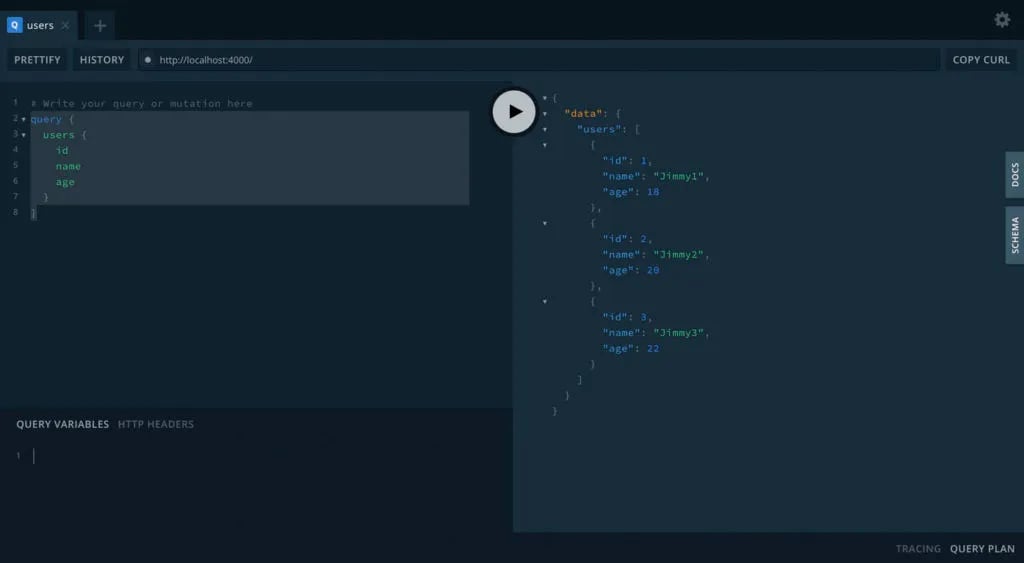The image size is (1024, 563).
Task: Click the age value 20 in response
Action: click(653, 270)
